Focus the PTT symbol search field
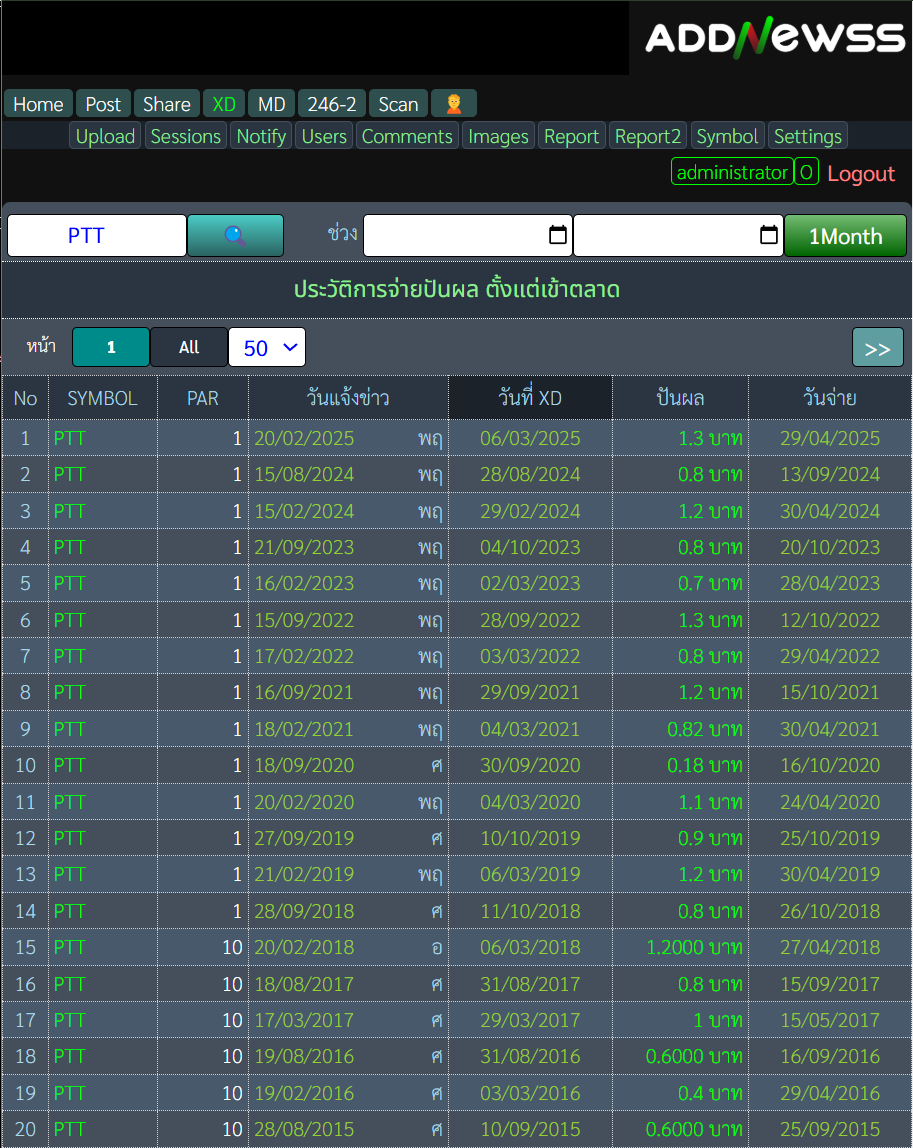Viewport: 913px width, 1148px height. [x=97, y=235]
